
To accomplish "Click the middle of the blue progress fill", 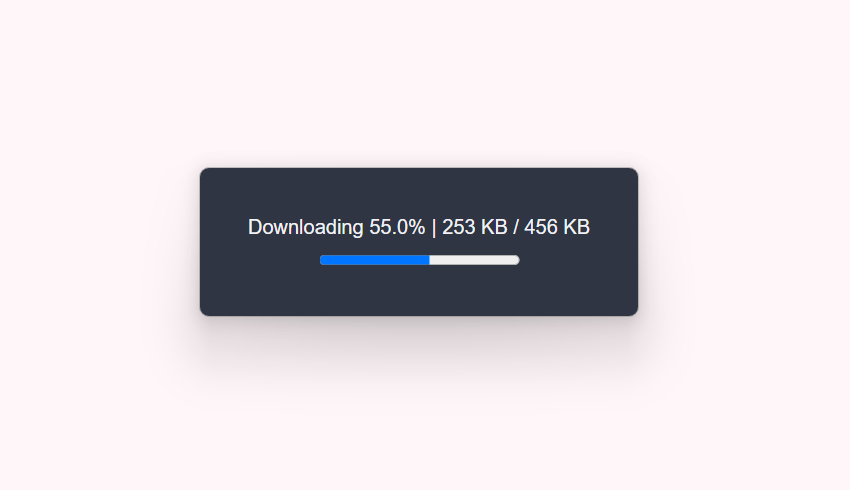I will point(375,260).
